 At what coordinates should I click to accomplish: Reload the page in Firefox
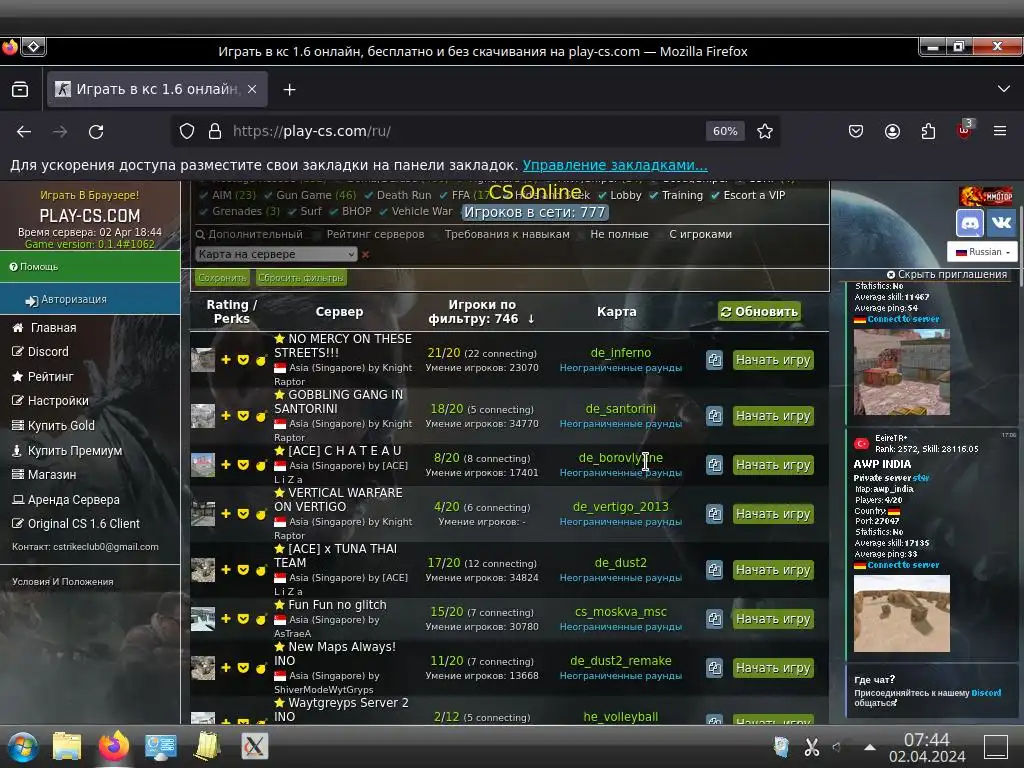pyautogui.click(x=96, y=131)
